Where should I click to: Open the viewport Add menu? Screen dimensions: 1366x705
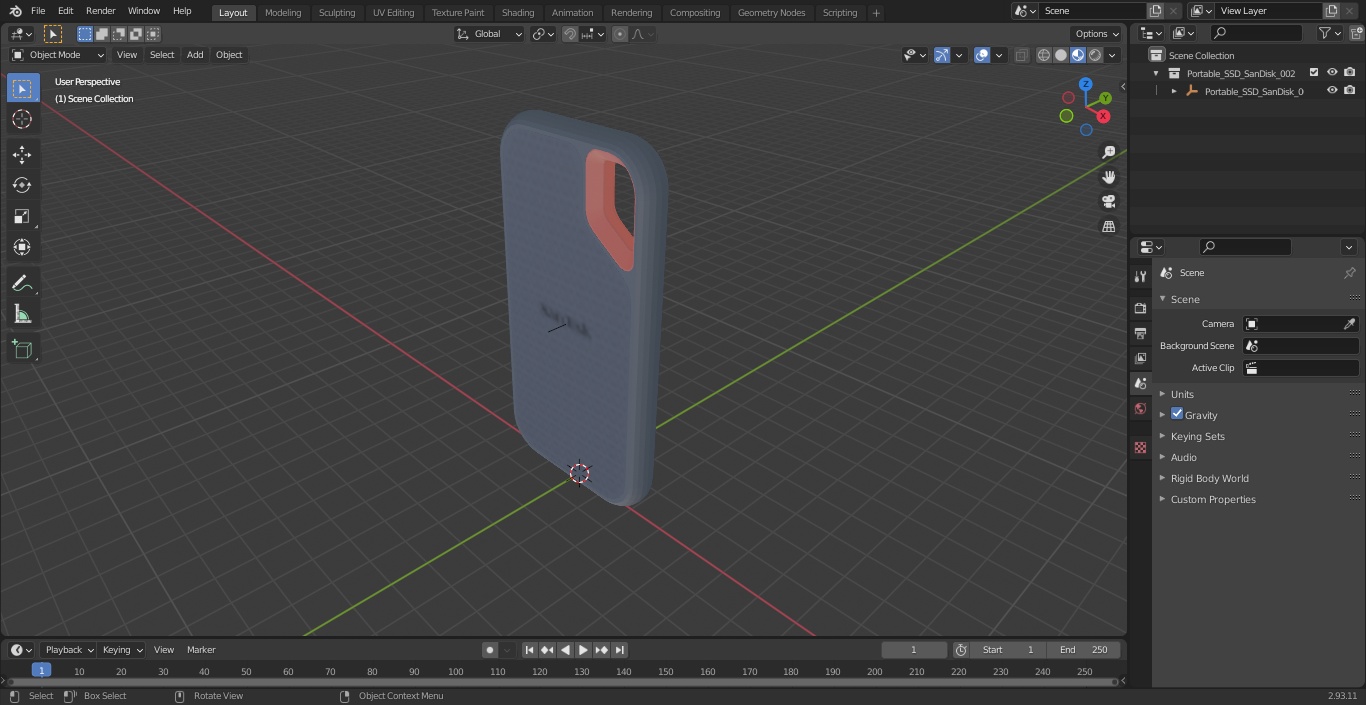pyautogui.click(x=195, y=55)
